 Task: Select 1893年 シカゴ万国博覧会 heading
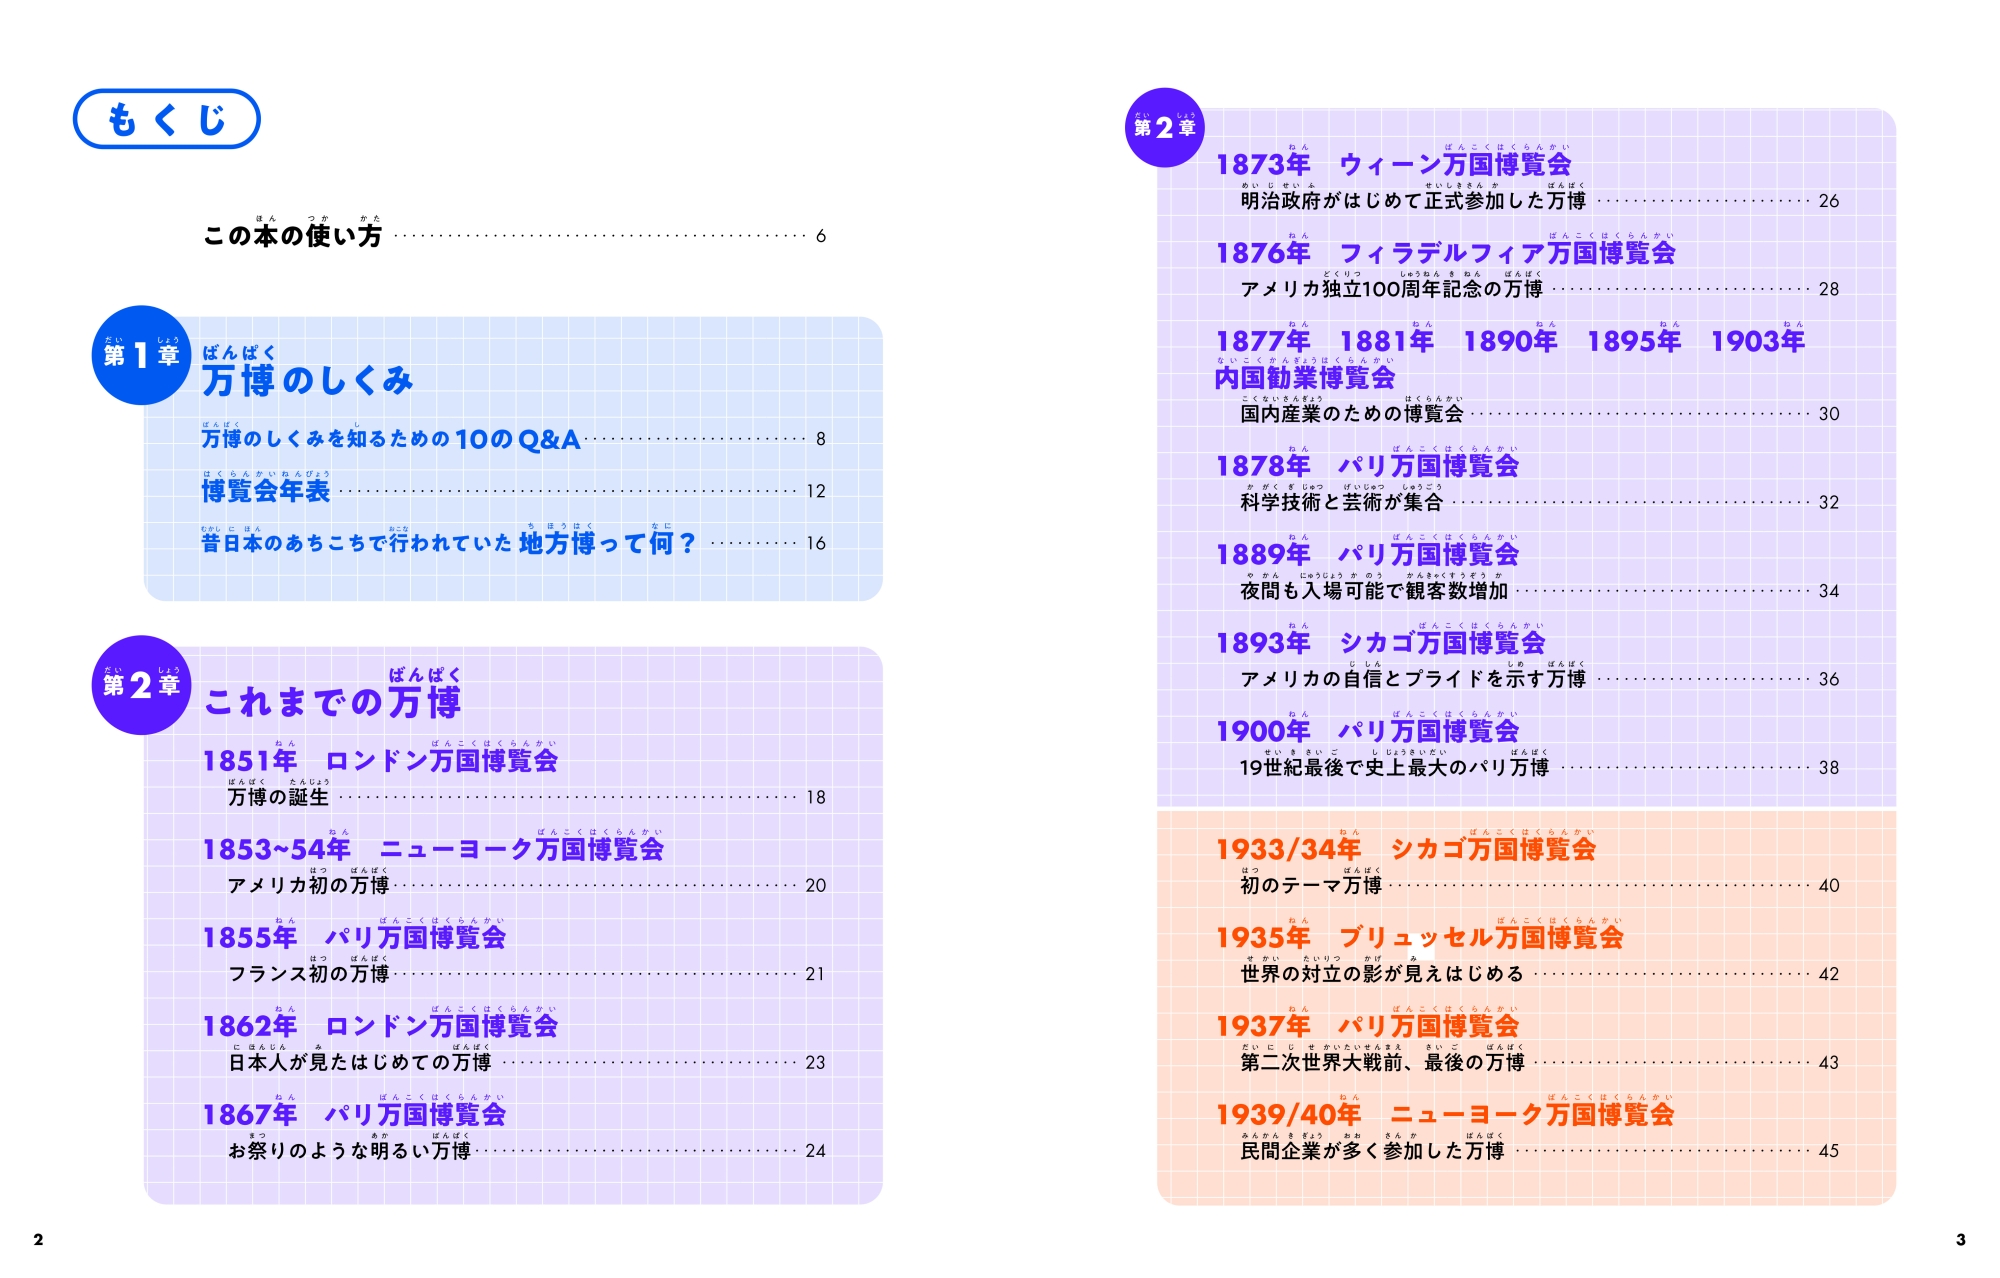click(x=1380, y=643)
